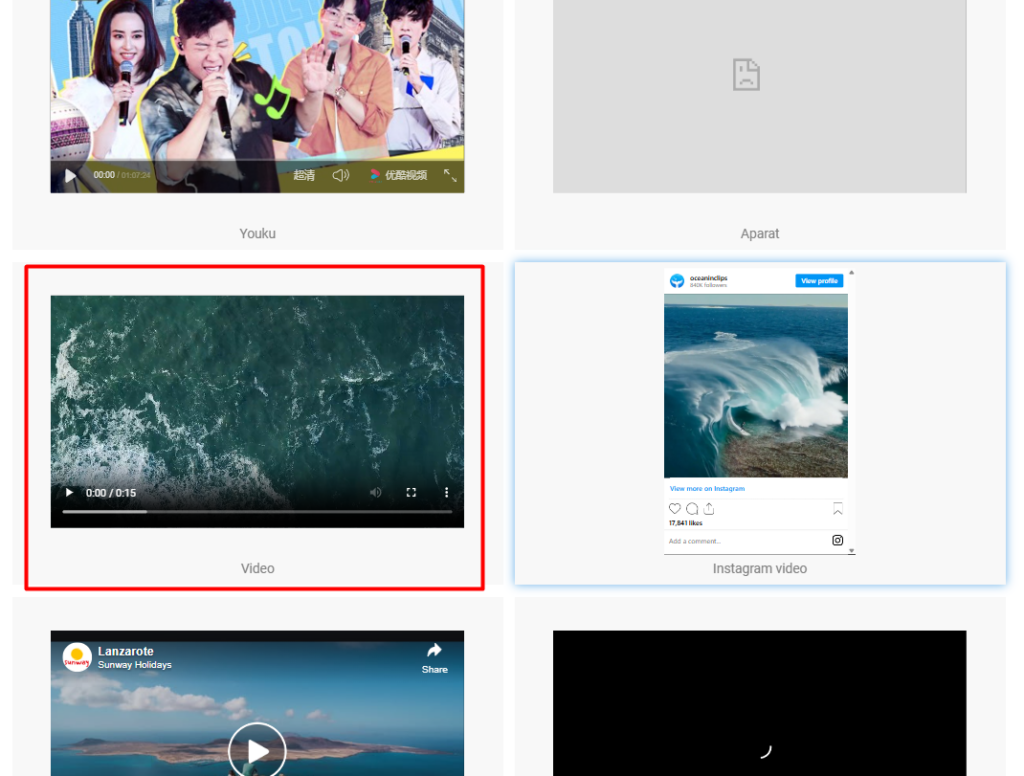Open comments via the speech bubble icon

click(691, 509)
